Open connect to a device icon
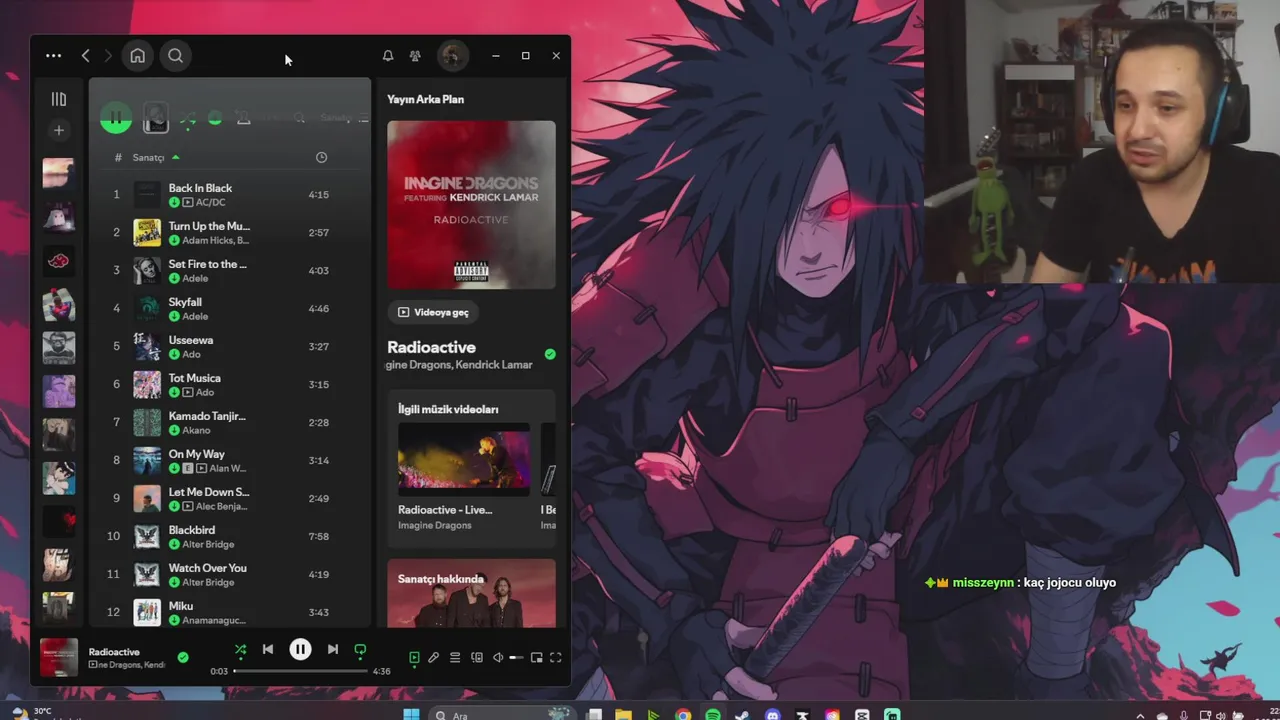This screenshot has width=1280, height=720. (477, 657)
